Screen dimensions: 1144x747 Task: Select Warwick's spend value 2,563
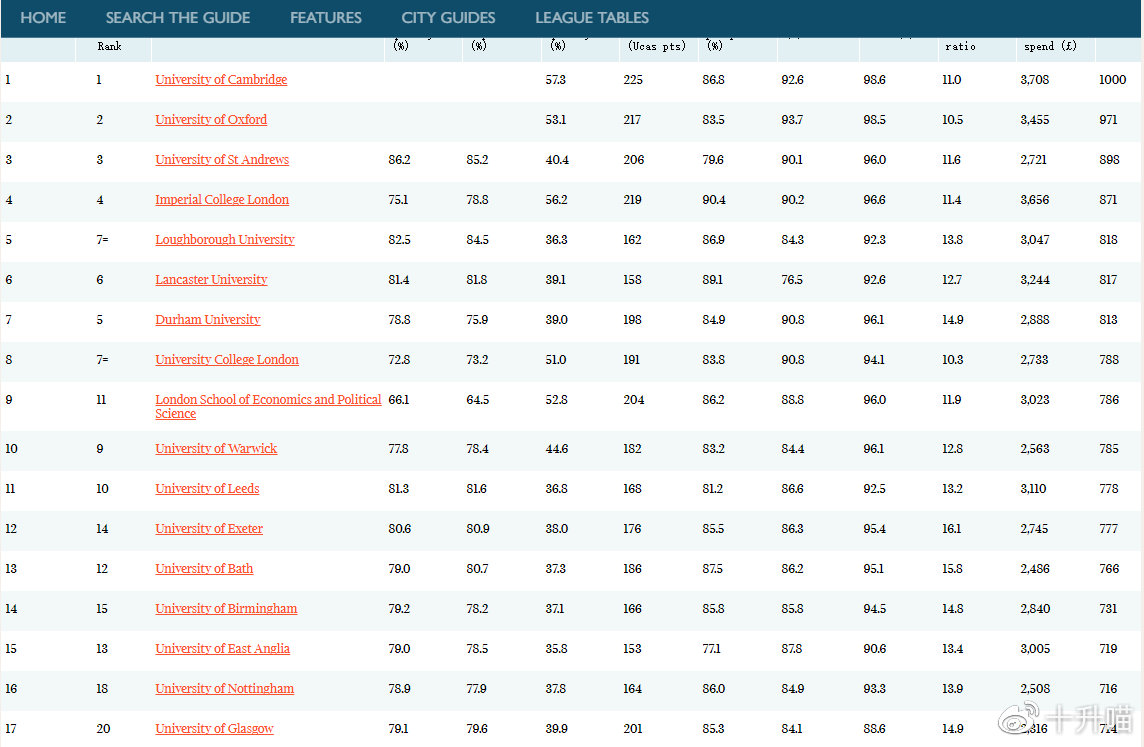tap(1035, 450)
